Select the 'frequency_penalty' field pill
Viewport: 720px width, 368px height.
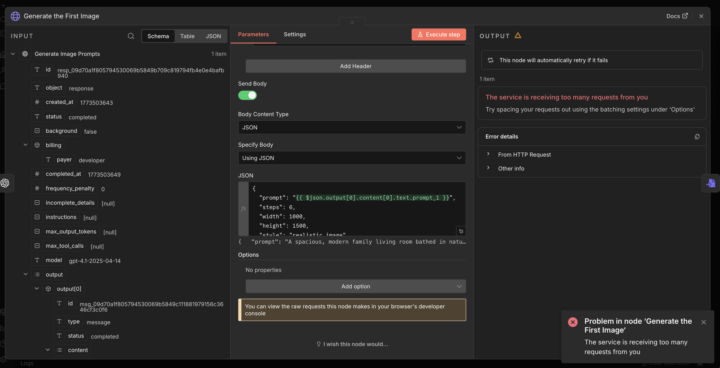pyautogui.click(x=65, y=188)
